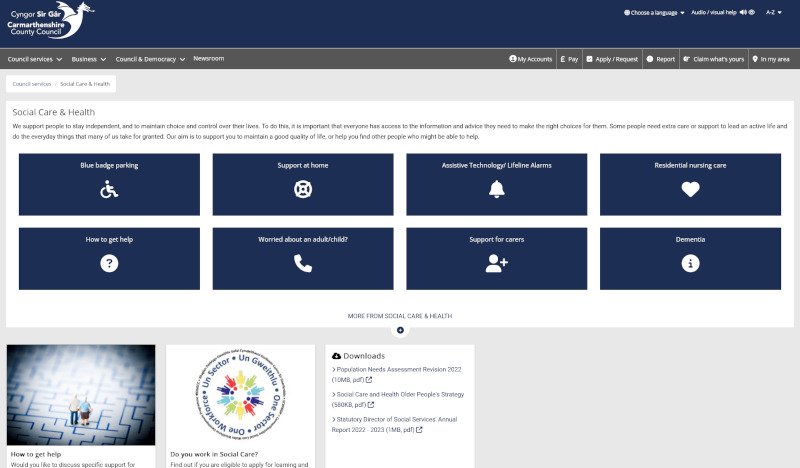Click the globe icon beside Choose a language
The width and height of the screenshot is (800, 468).
[x=627, y=13]
